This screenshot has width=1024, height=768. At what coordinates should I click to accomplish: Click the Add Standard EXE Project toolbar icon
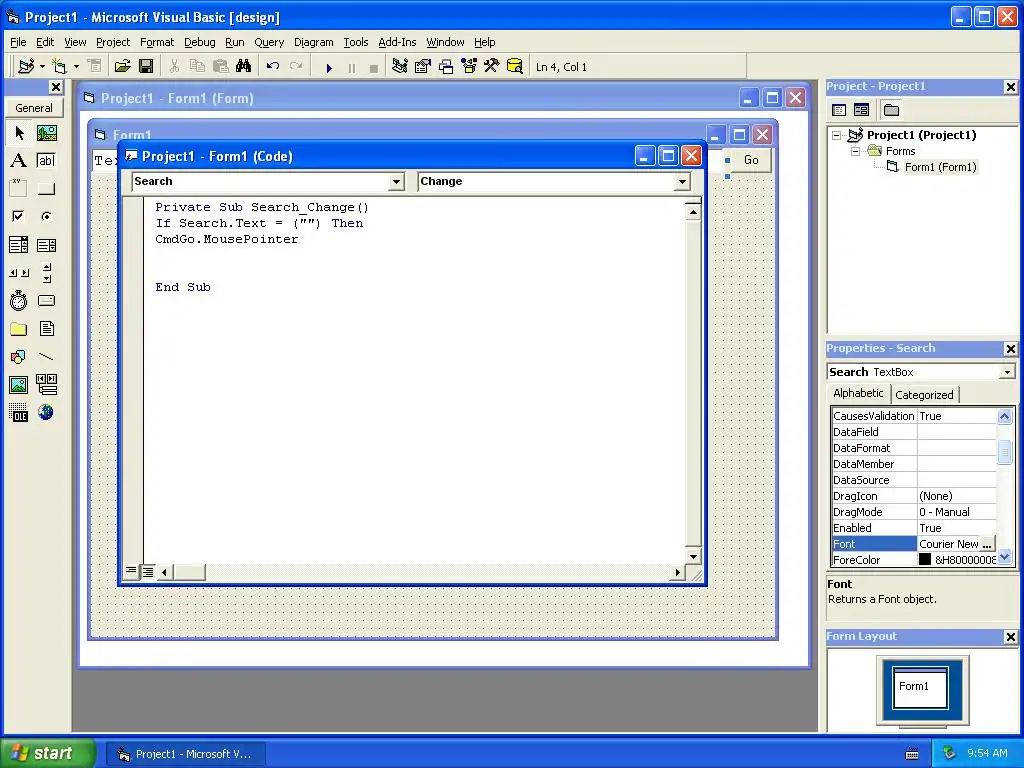point(26,66)
